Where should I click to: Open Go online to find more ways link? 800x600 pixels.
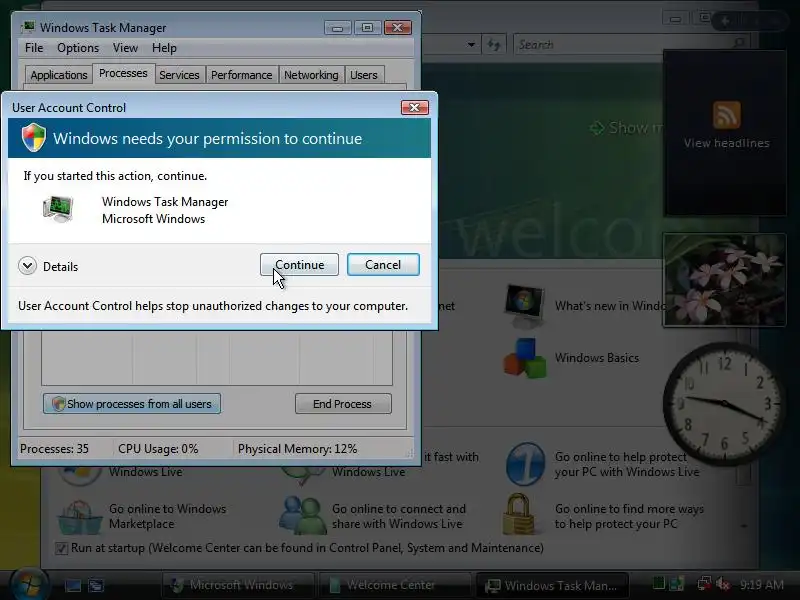629,516
